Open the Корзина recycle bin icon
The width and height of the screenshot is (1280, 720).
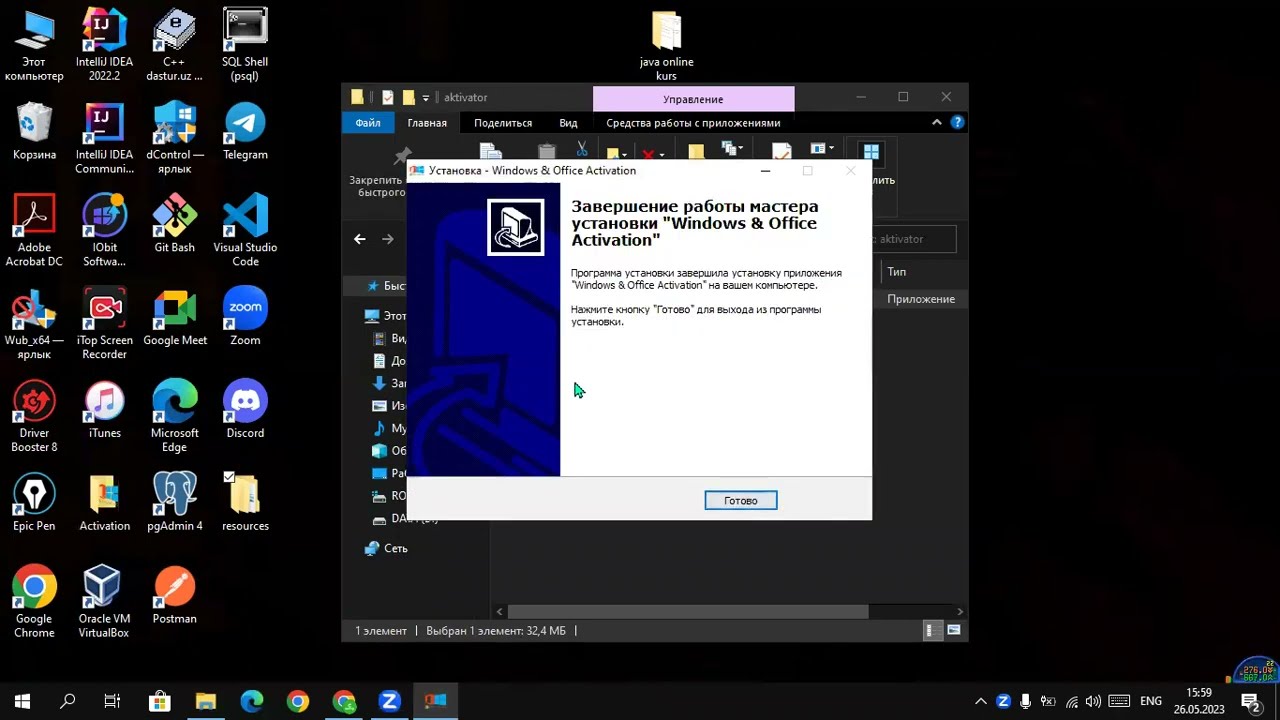34,132
